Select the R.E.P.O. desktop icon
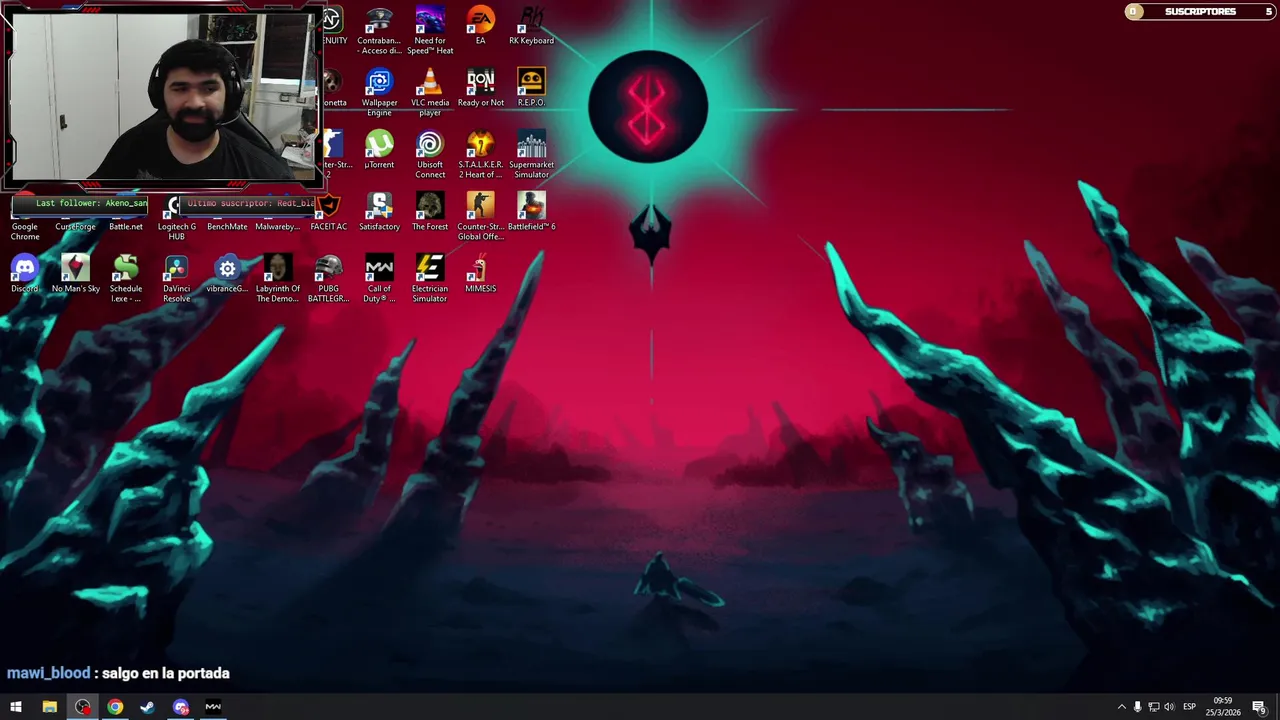The height and width of the screenshot is (720, 1280). click(531, 88)
